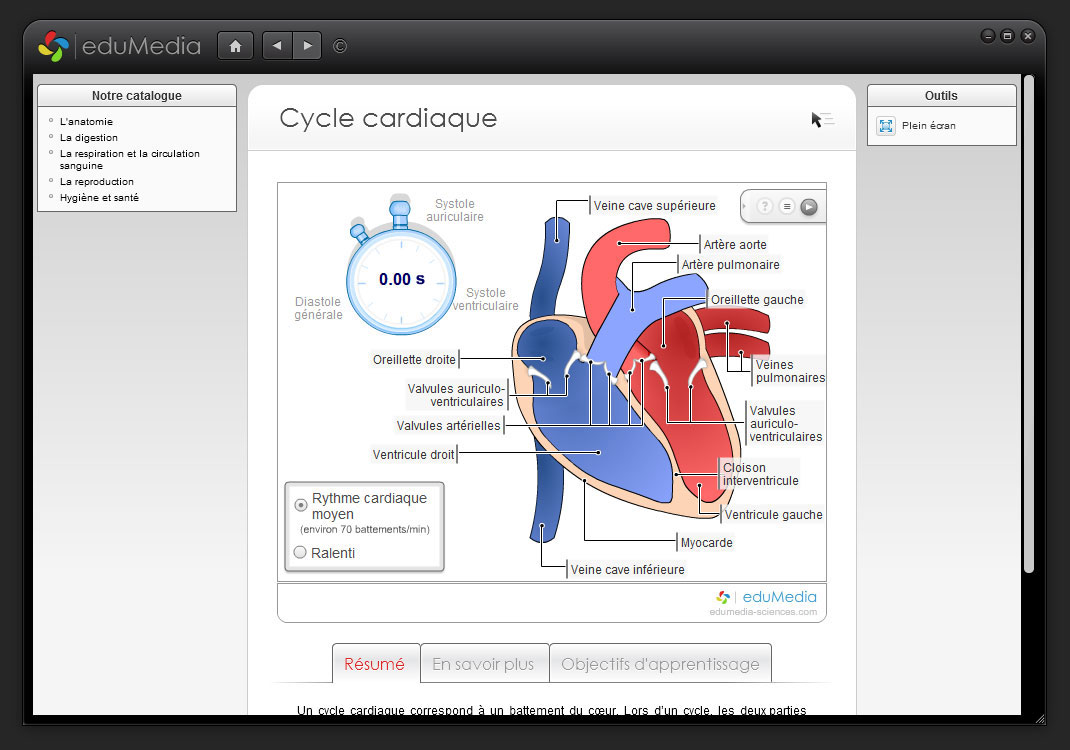The width and height of the screenshot is (1070, 750).
Task: Select the Ralenti radio button
Action: (300, 553)
